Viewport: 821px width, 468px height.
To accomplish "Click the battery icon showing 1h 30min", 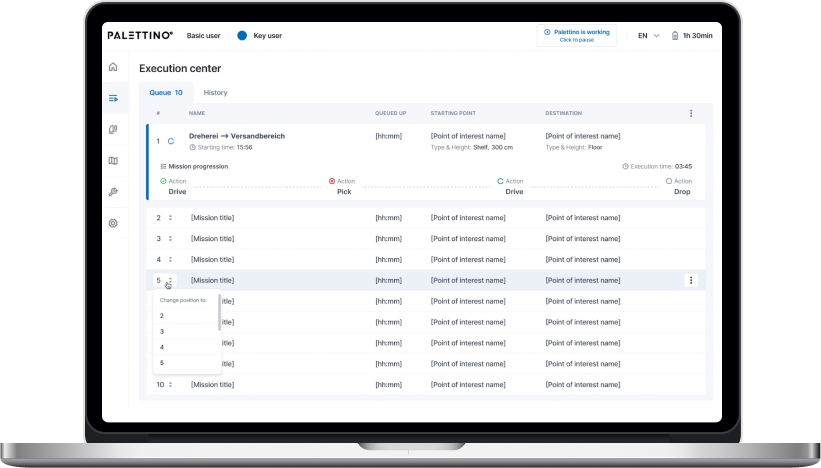I will click(675, 36).
